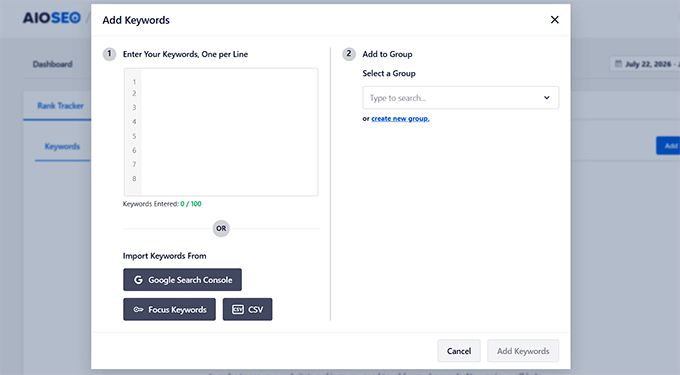Viewport: 680px width, 375px height.
Task: Click the AIOSEO logo
Action: [52, 18]
